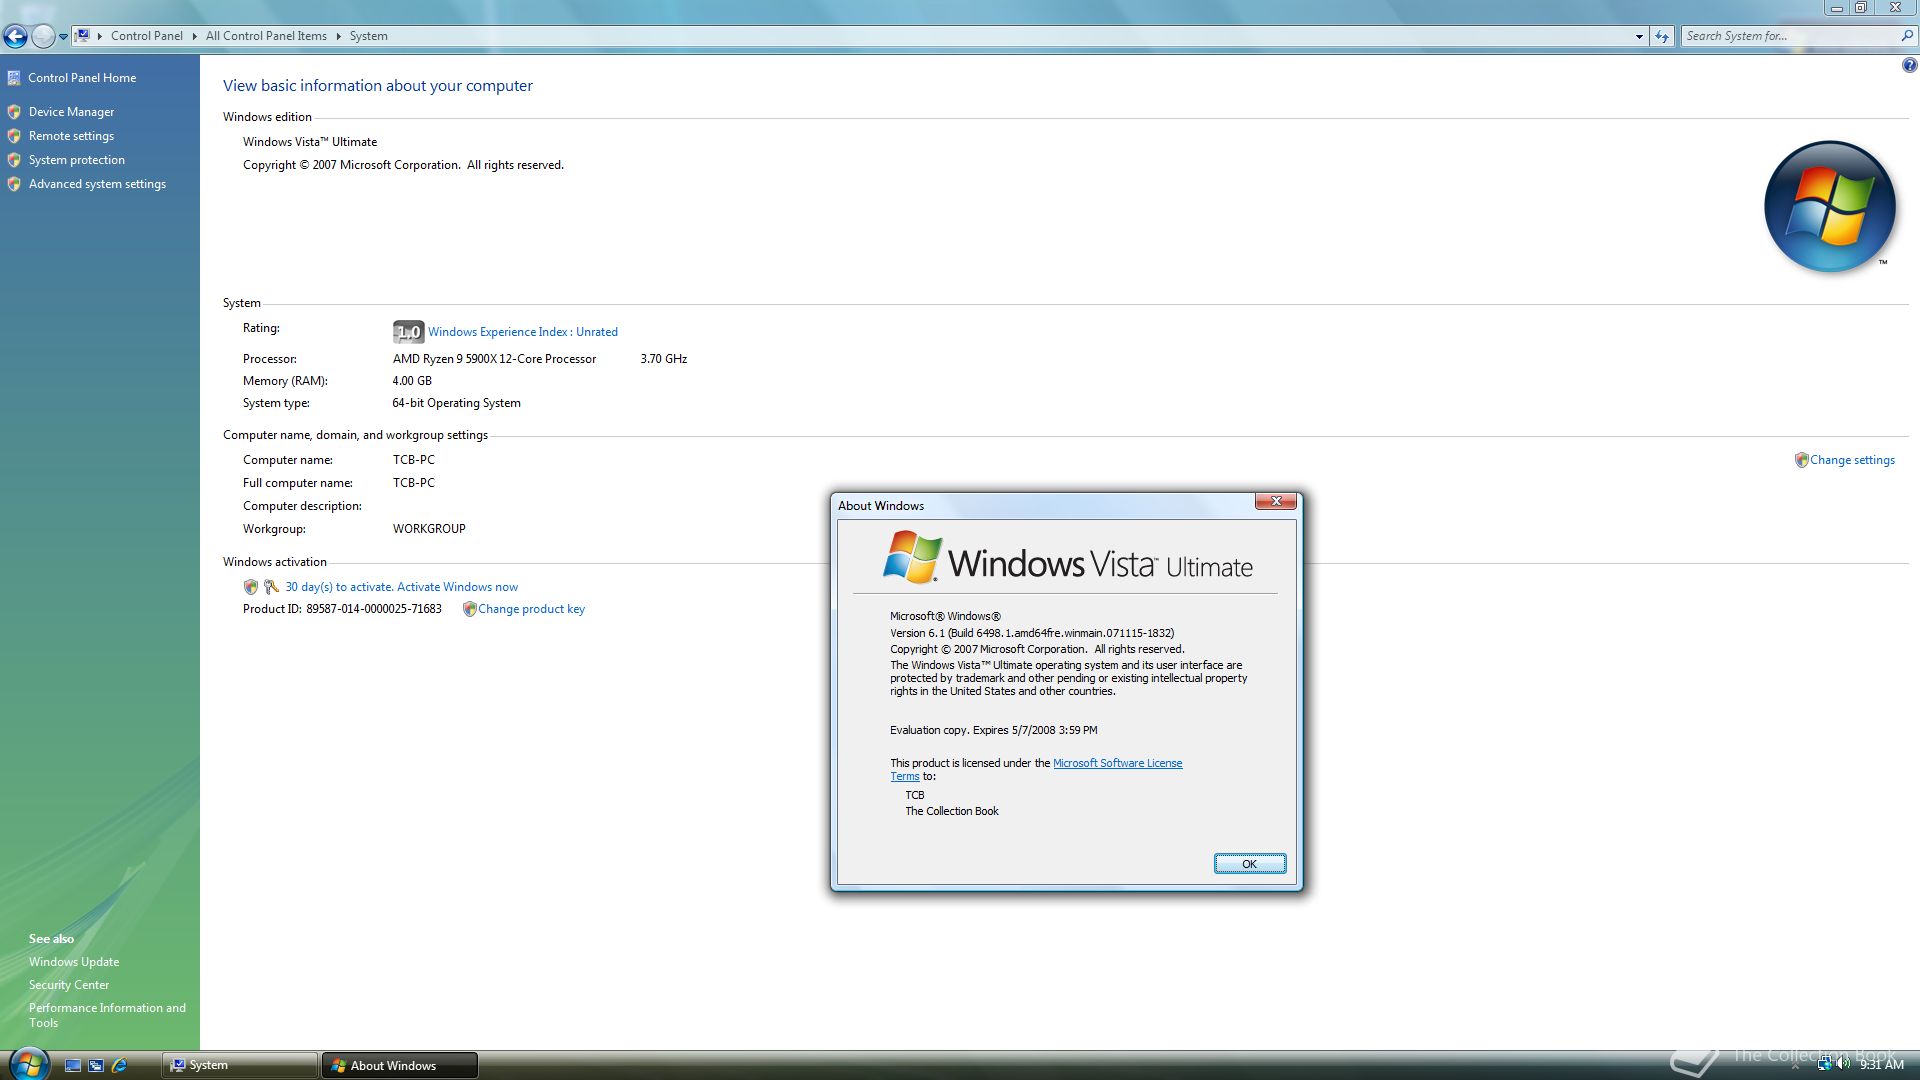The image size is (1920, 1080).
Task: Open Windows Experience Index: Unrated link
Action: [523, 332]
